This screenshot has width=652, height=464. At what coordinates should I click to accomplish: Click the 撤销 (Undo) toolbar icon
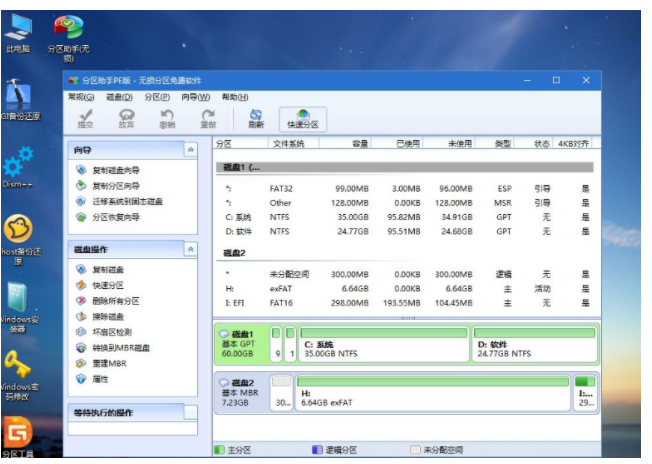click(167, 118)
